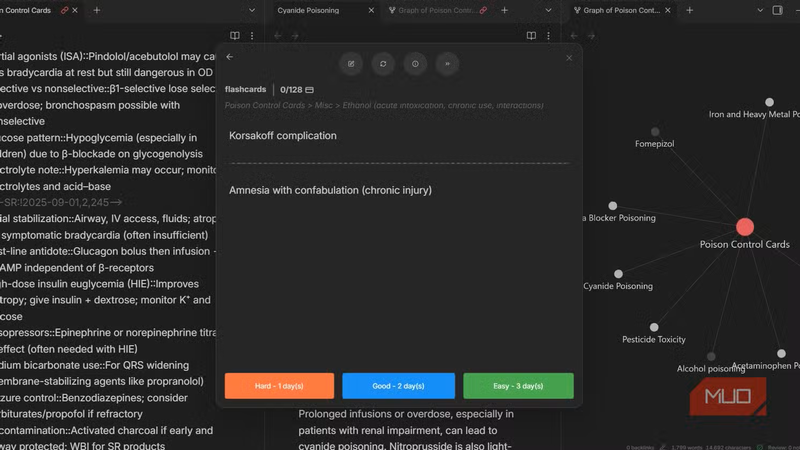Click the reset card progress icon
Image resolution: width=800 pixels, height=450 pixels.
click(x=383, y=64)
